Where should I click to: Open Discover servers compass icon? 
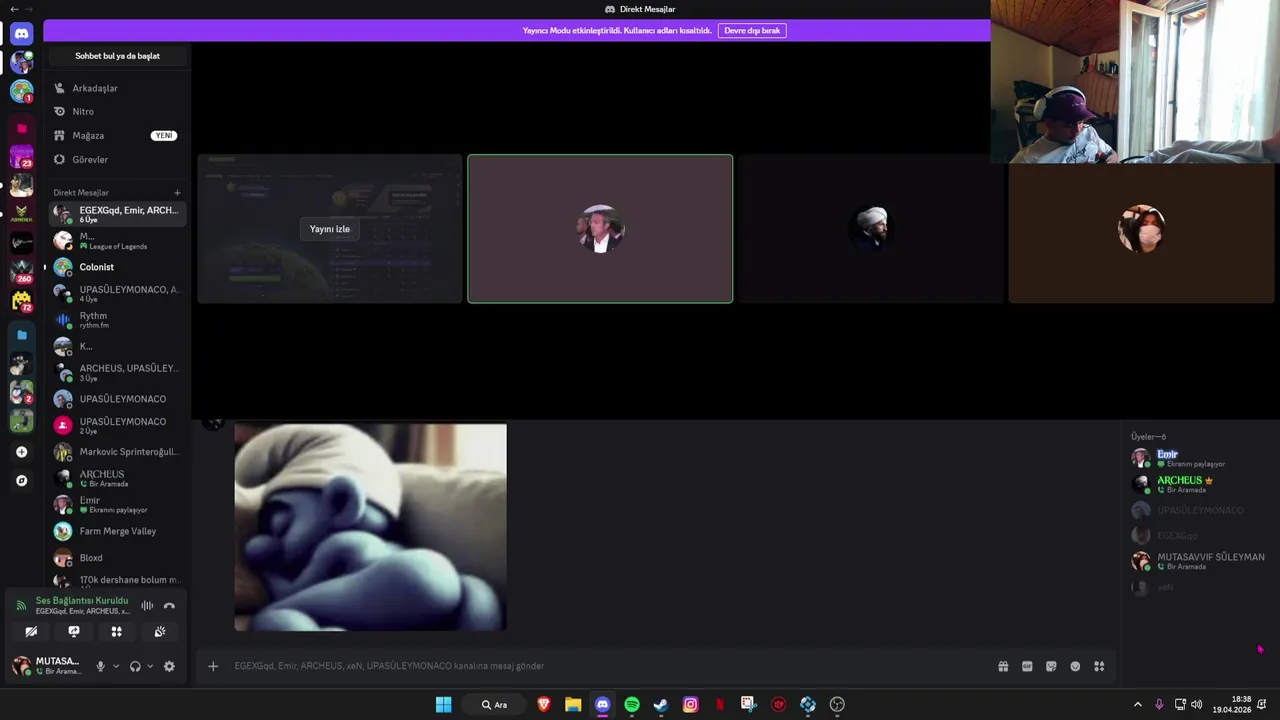(x=21, y=480)
